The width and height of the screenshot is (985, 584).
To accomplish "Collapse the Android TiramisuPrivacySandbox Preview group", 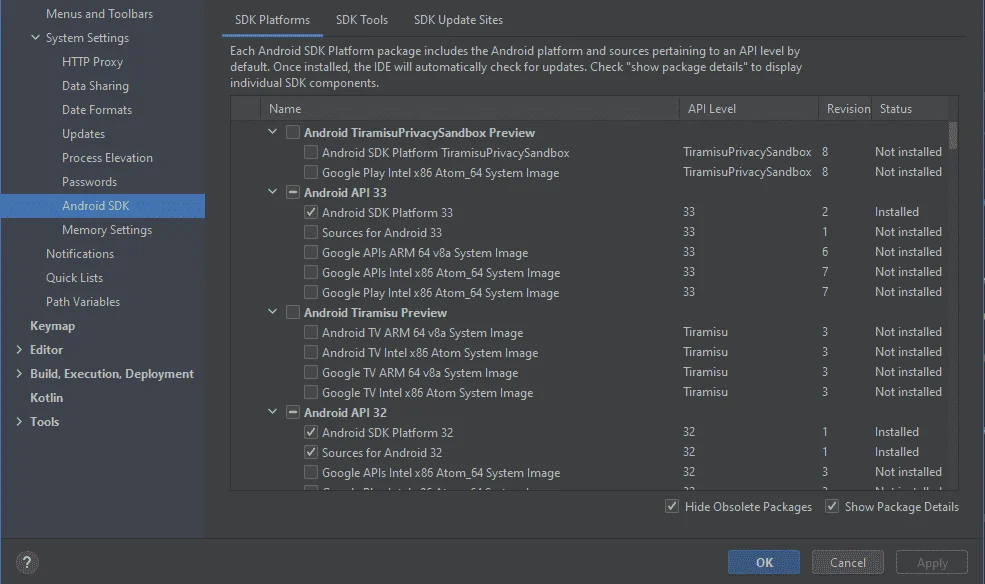I will (x=273, y=132).
